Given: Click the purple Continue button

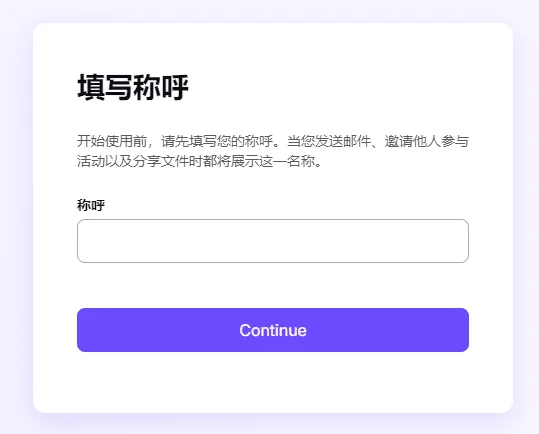Looking at the screenshot, I should point(273,330).
